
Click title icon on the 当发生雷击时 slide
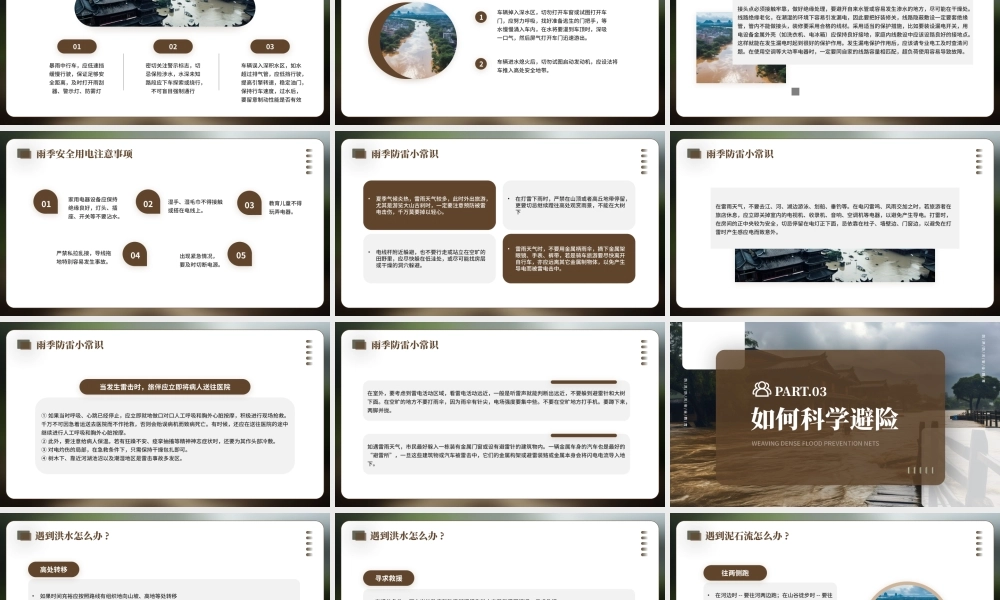pyautogui.click(x=24, y=344)
